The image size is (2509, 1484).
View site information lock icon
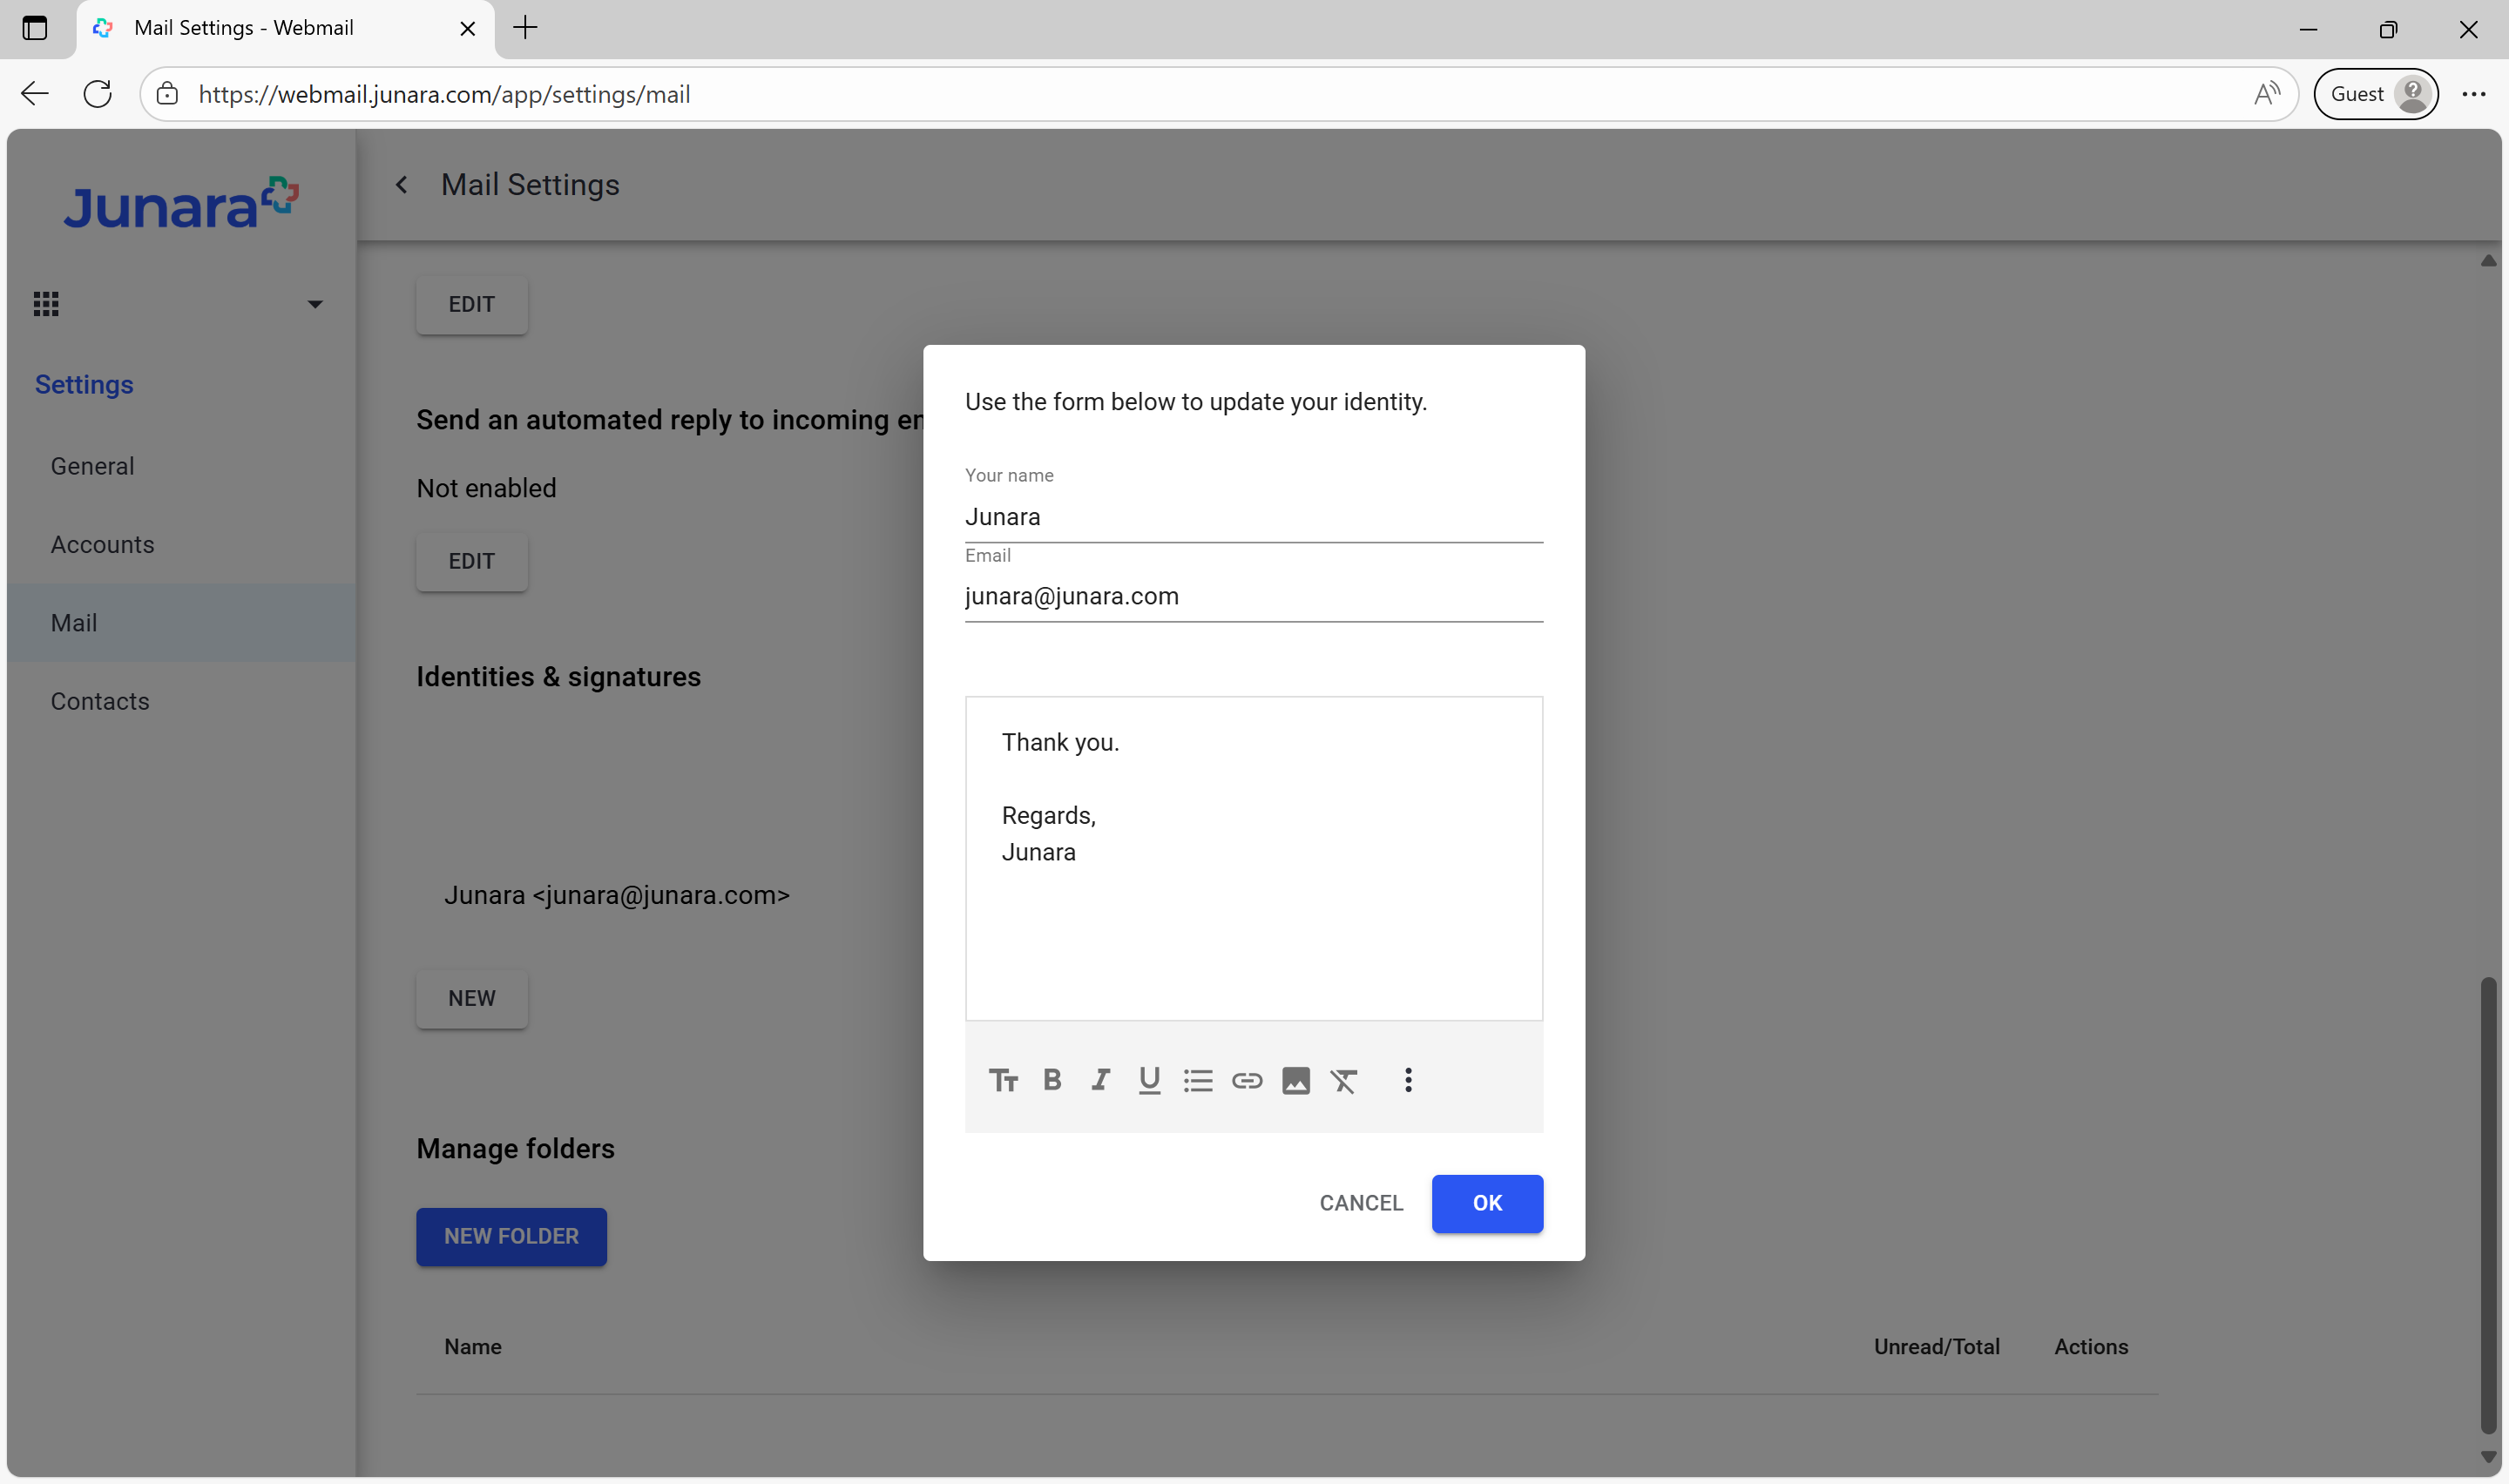click(x=167, y=94)
